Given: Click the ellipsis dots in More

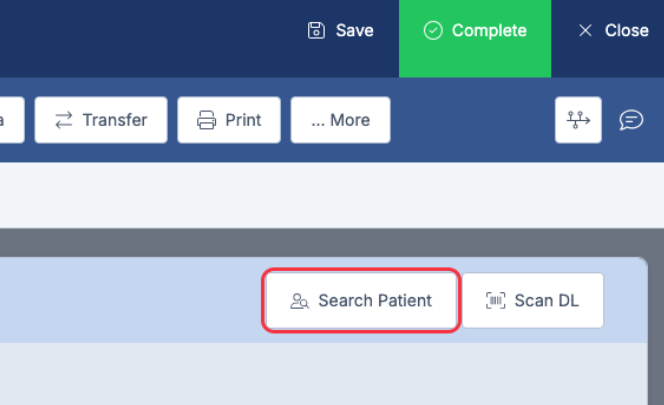Looking at the screenshot, I should point(318,121).
